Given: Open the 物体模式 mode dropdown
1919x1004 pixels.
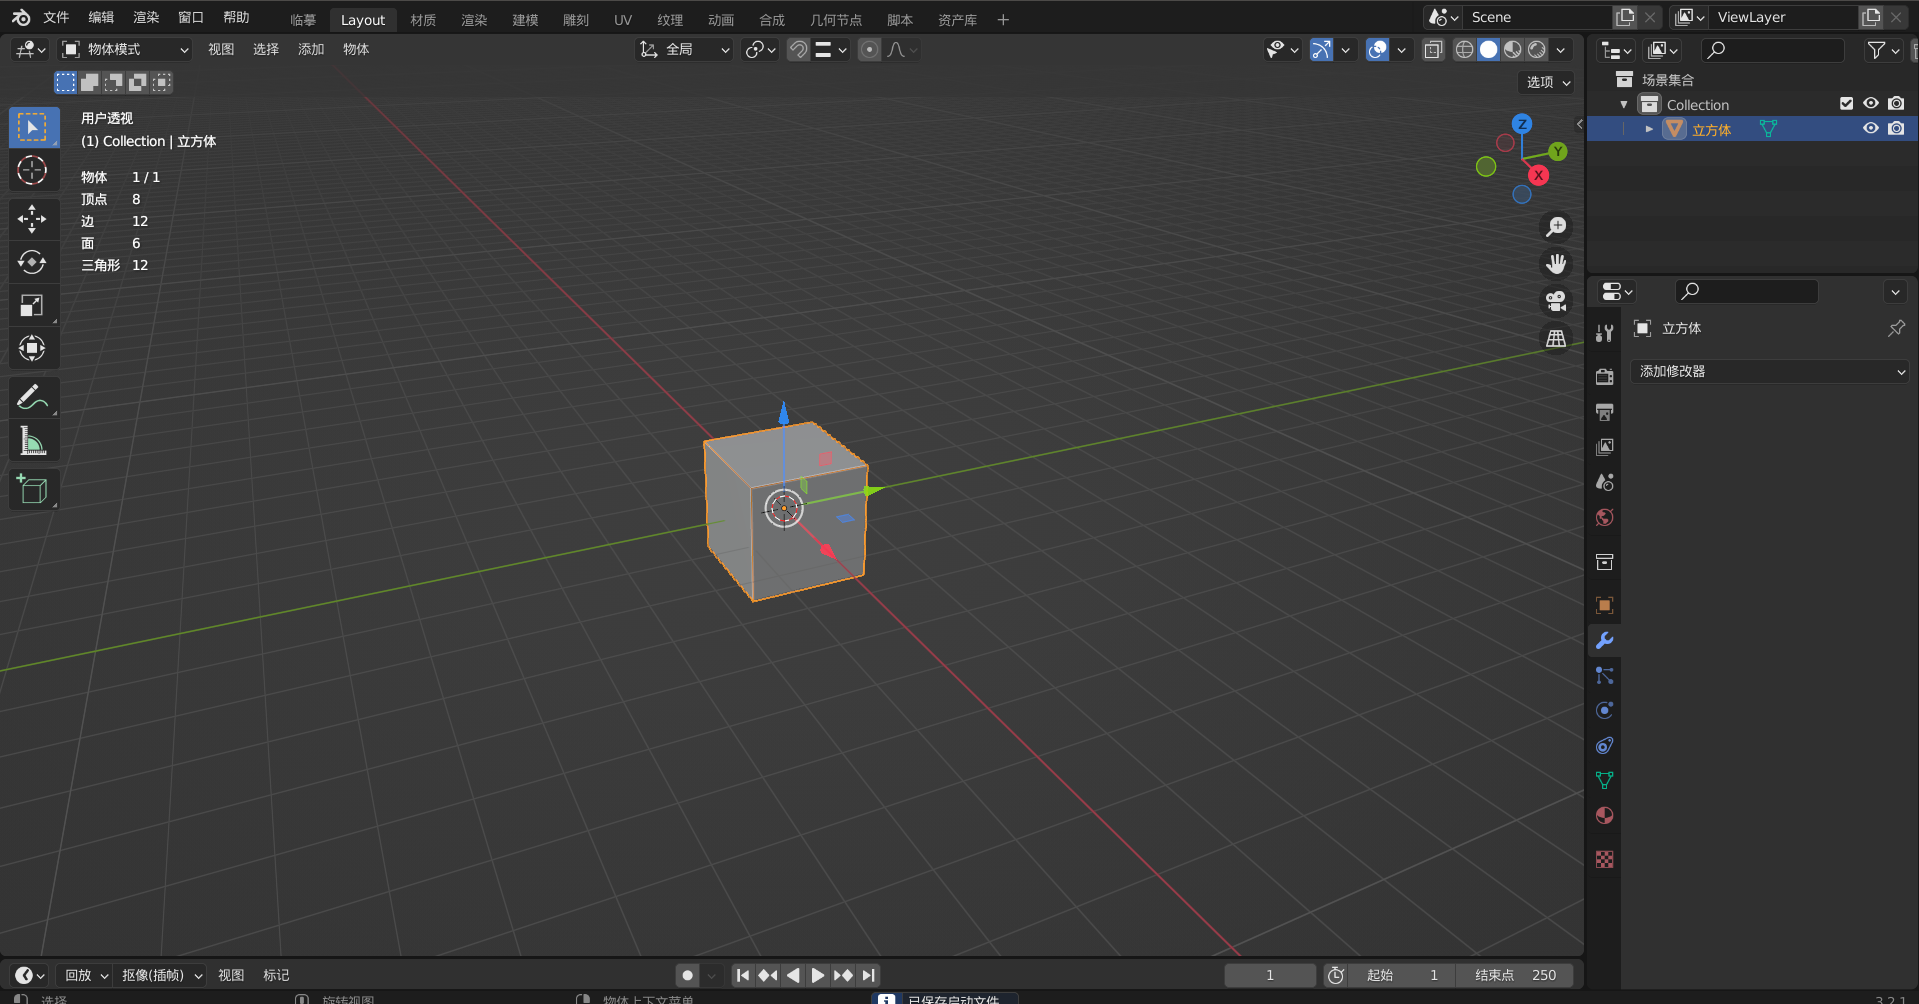Looking at the screenshot, I should click(x=125, y=49).
